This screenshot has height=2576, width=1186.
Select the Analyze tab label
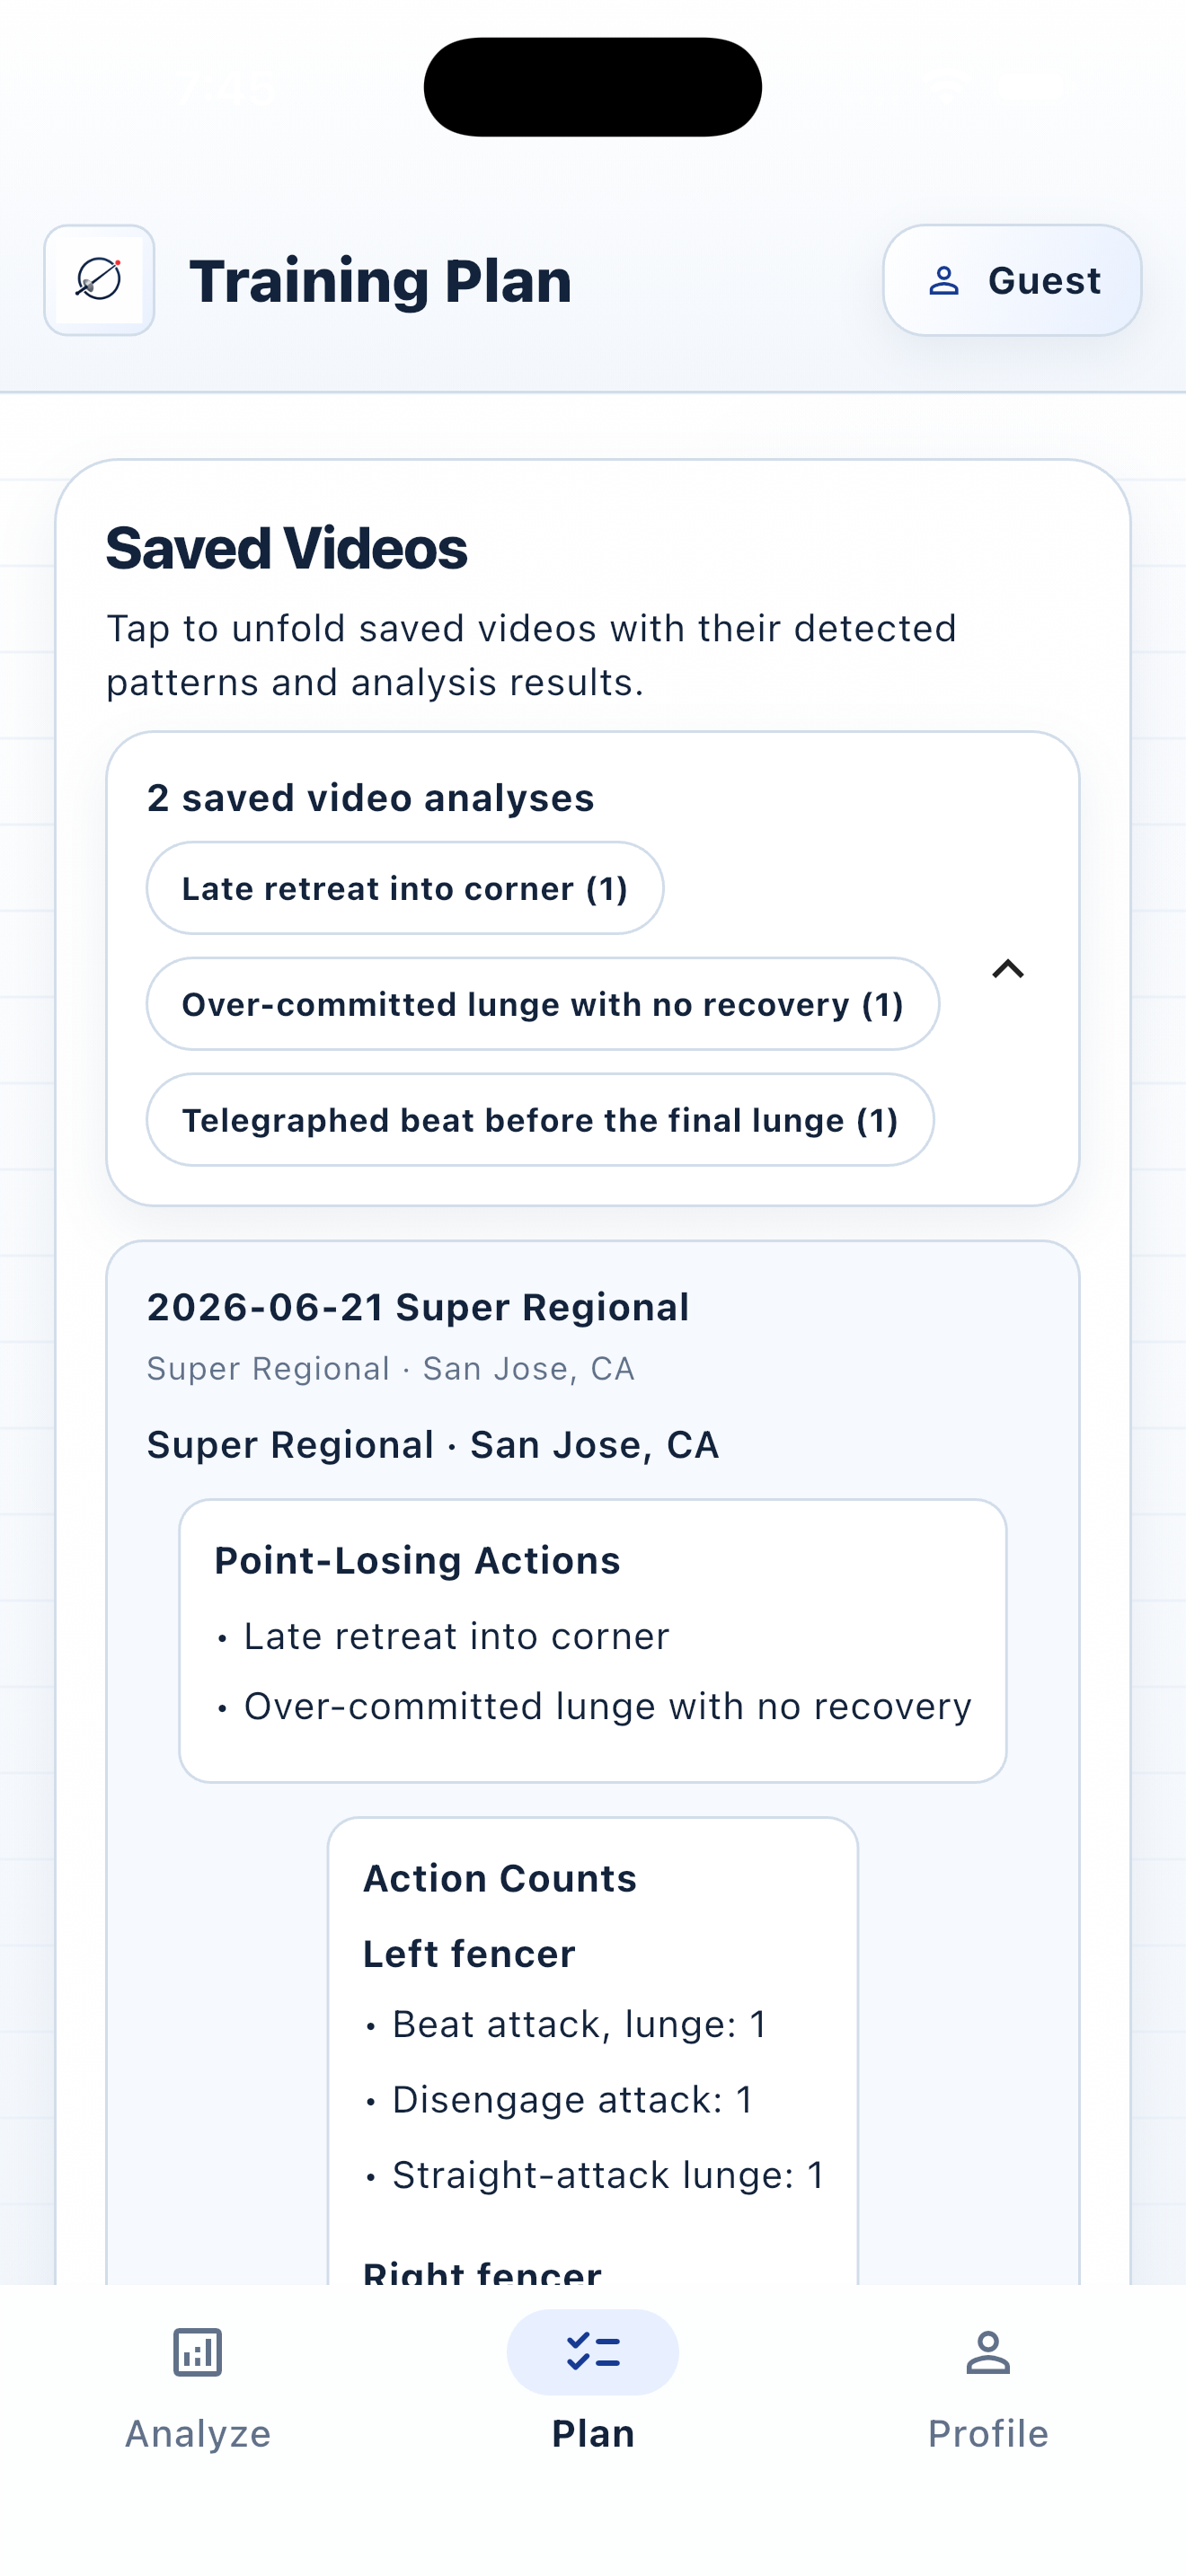198,2433
